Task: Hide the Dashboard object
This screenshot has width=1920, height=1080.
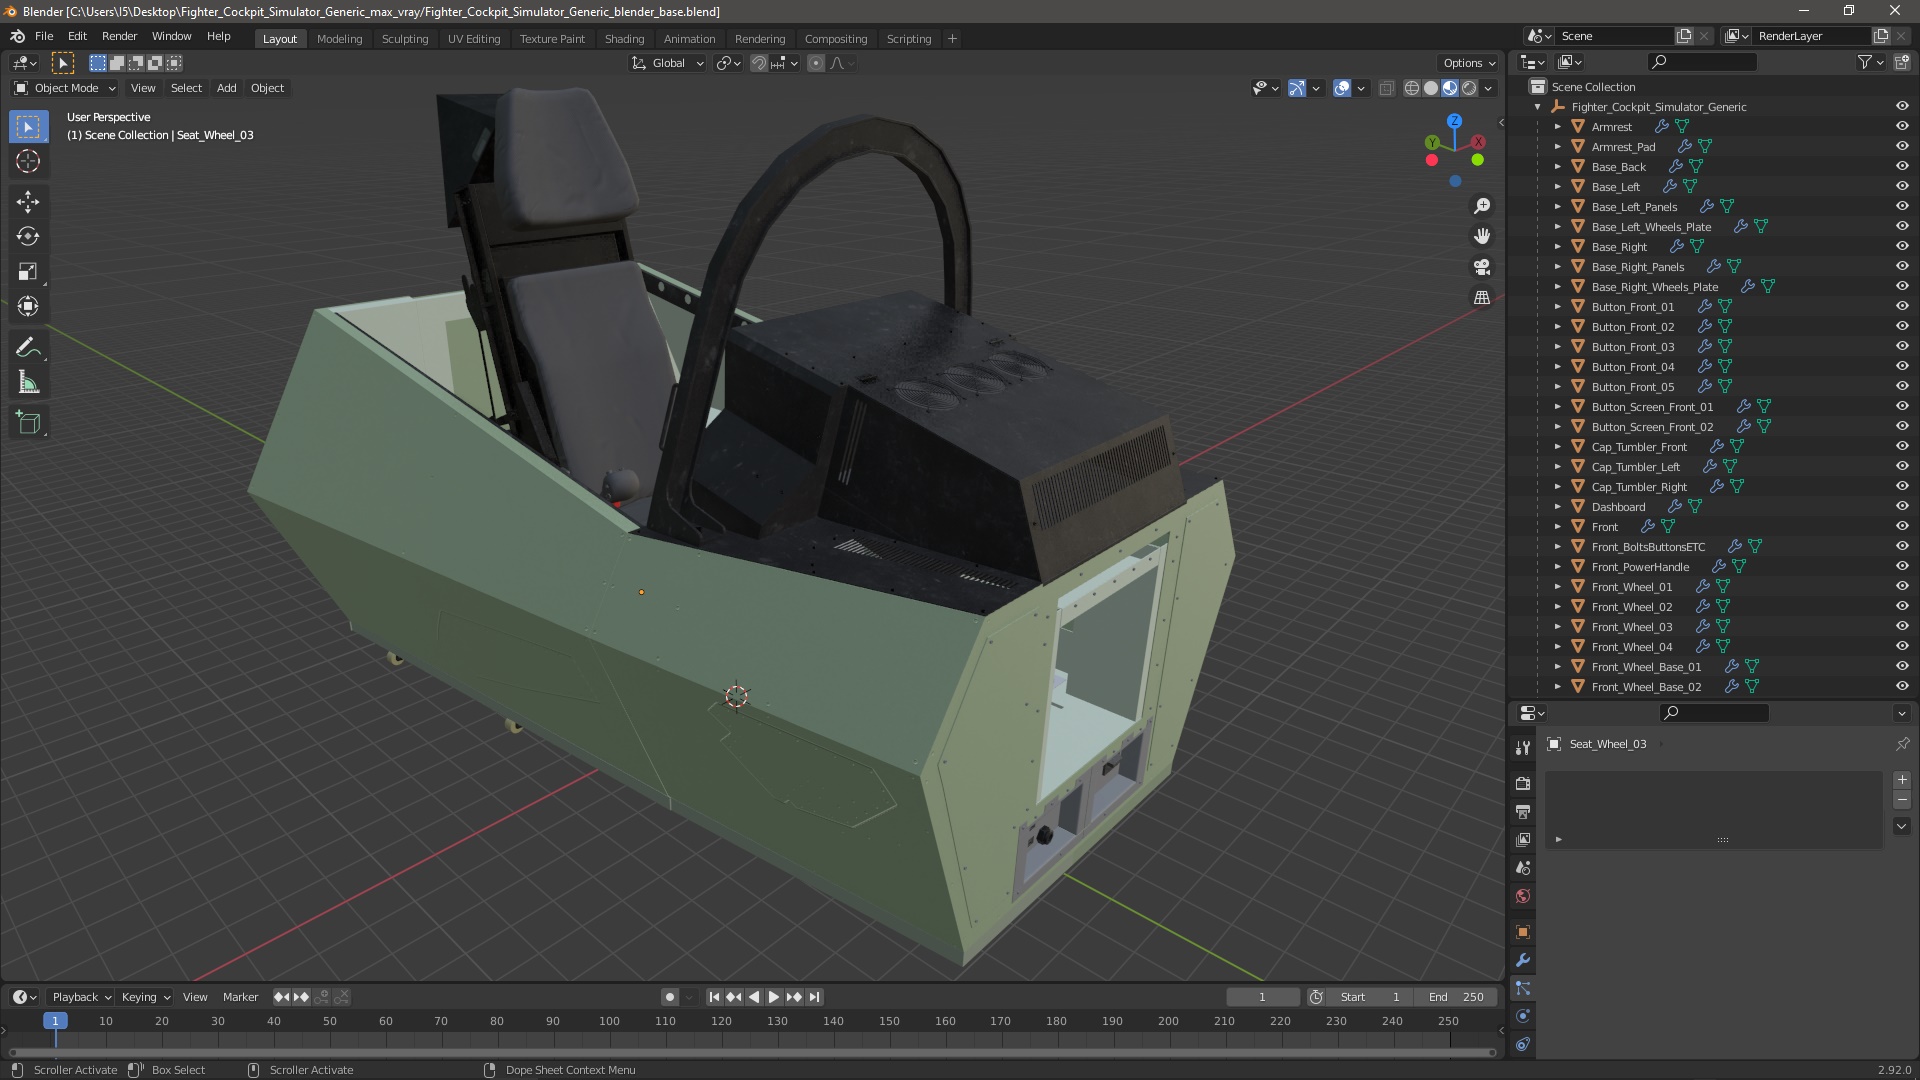Action: tap(1902, 506)
